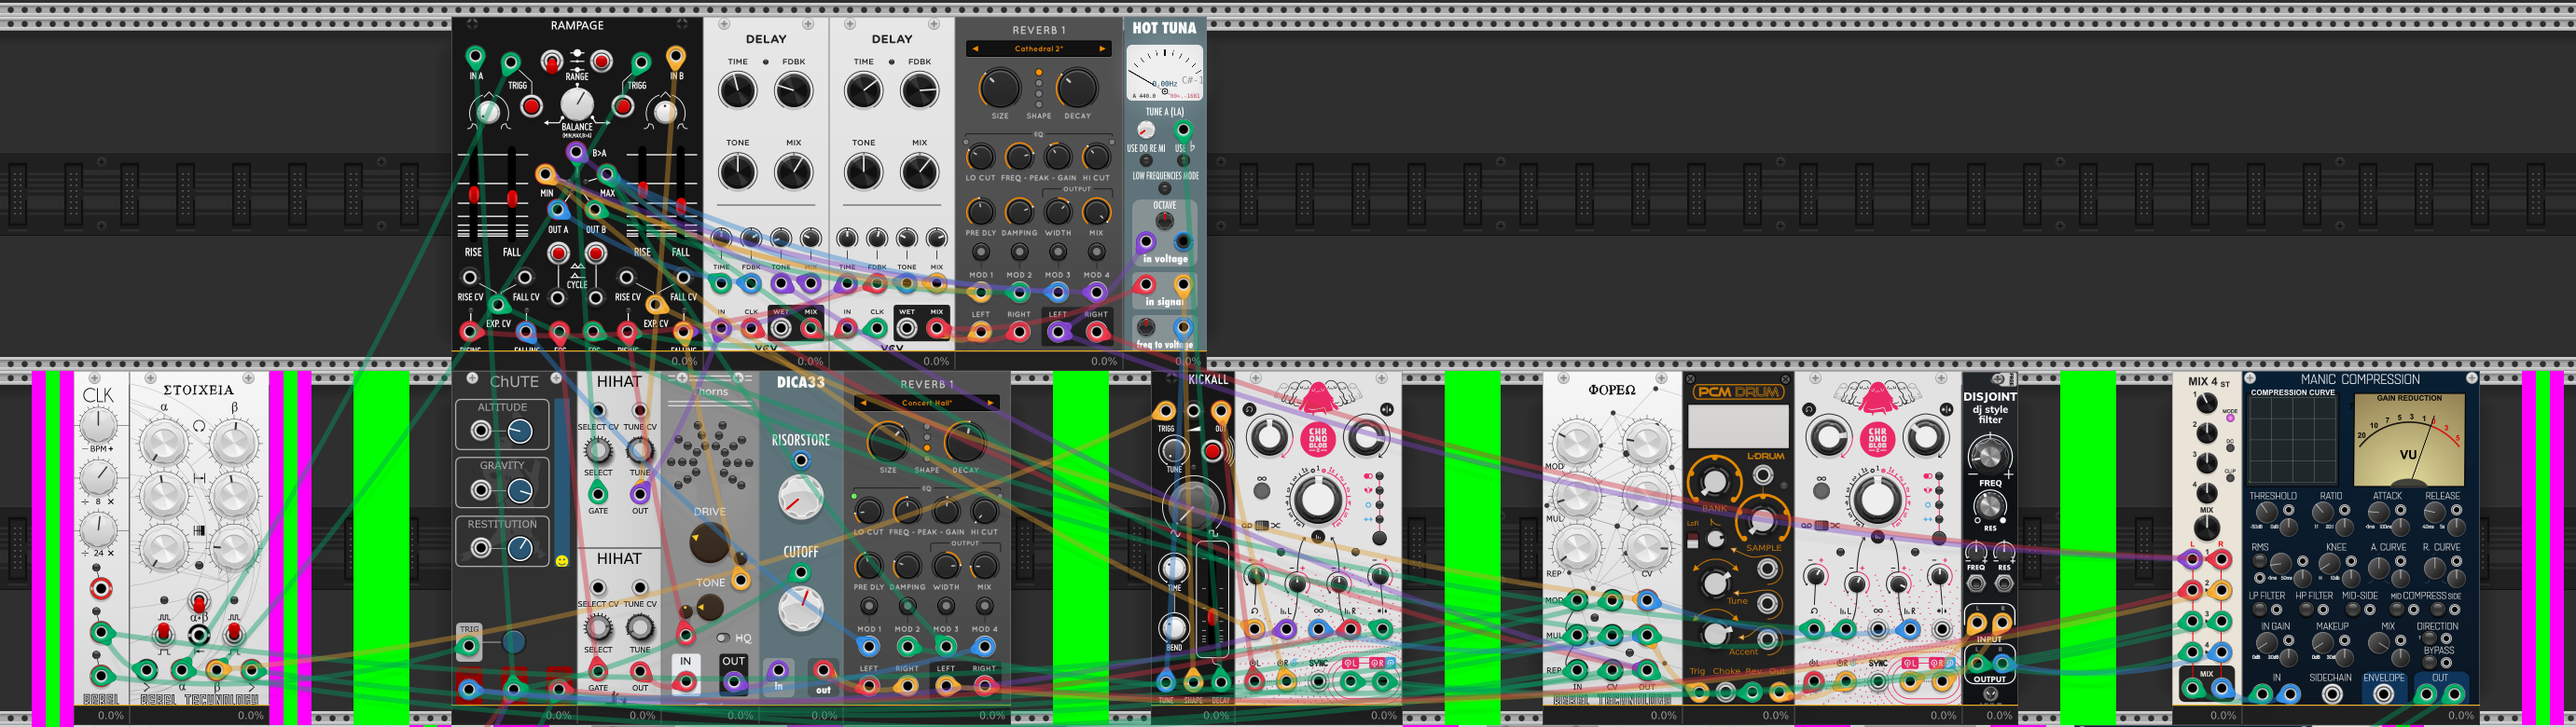This screenshot has height=727, width=2576.
Task: Click the ChUTE TRIG input jack
Action: (x=469, y=646)
